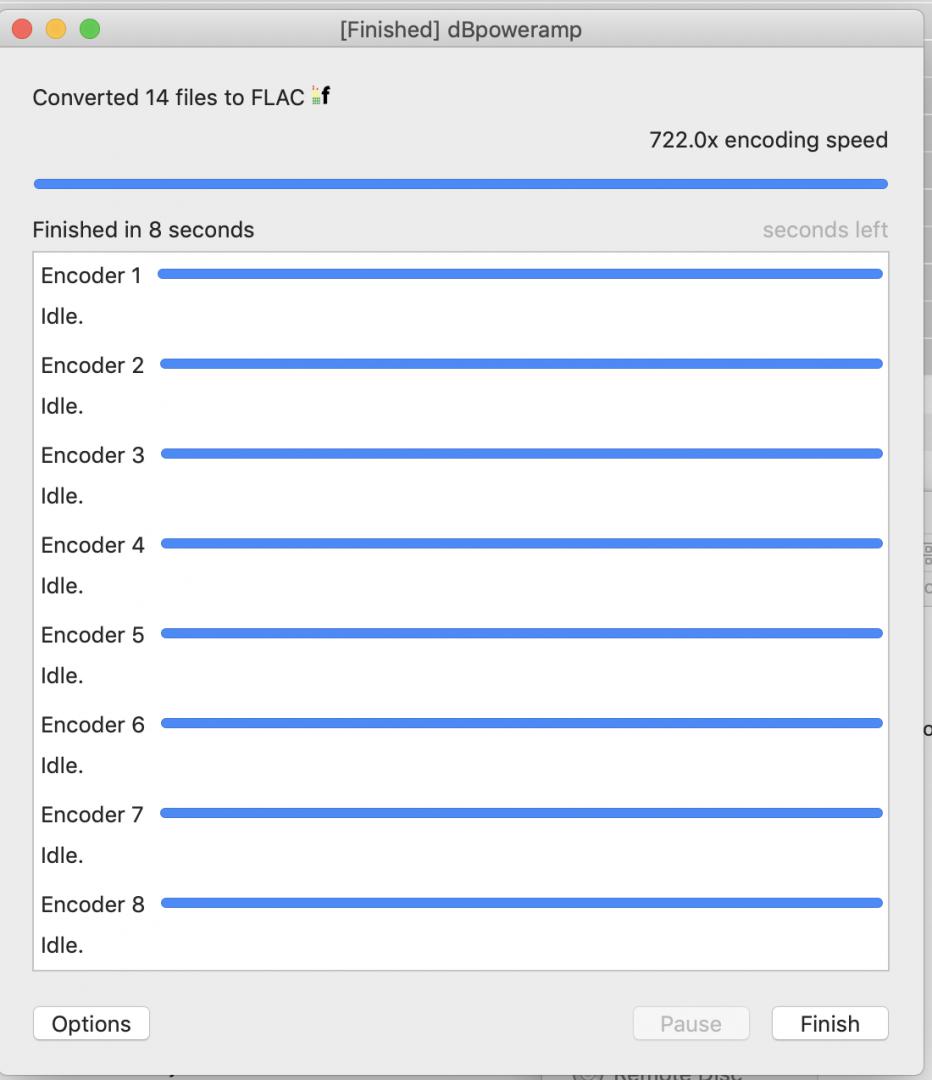Click the greyed-out Pause button

pyautogui.click(x=690, y=1024)
